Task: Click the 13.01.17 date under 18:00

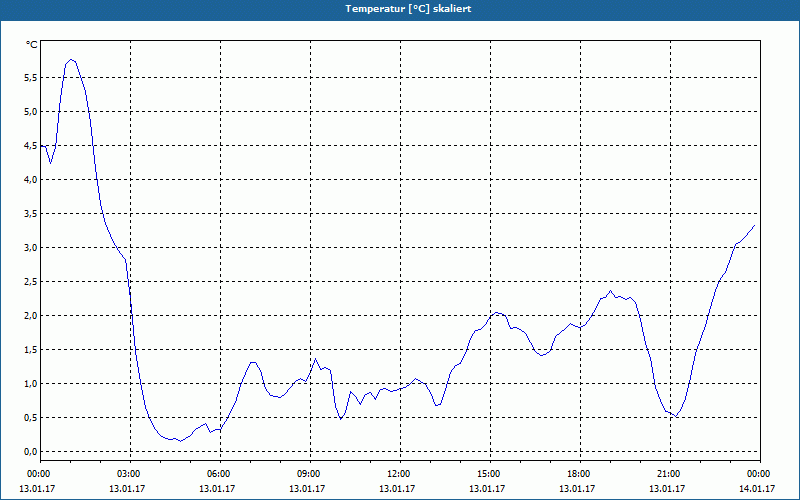Action: [577, 489]
